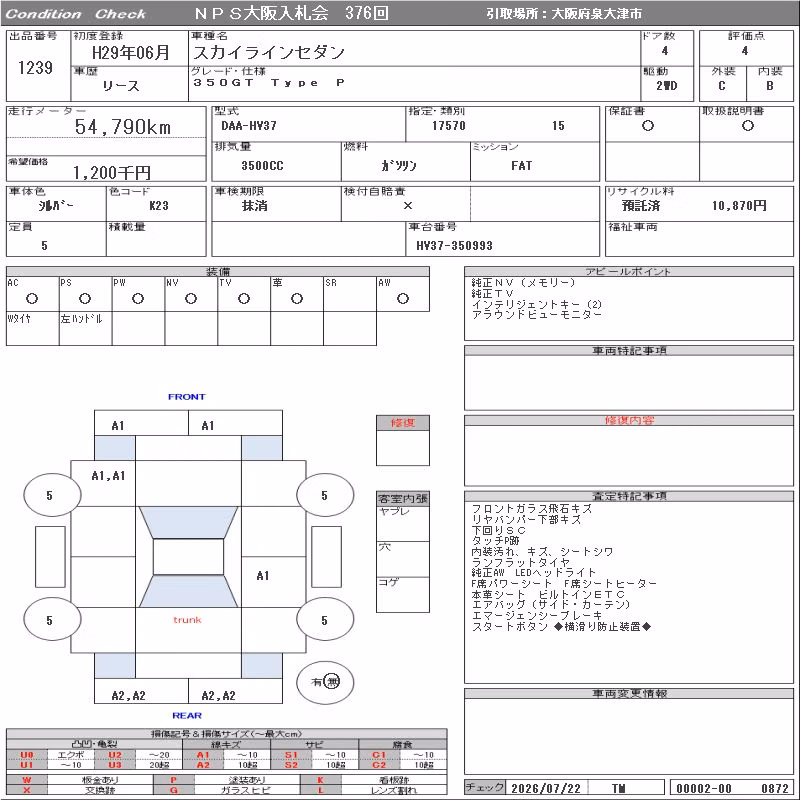Click the 客室内張 header box
The width and height of the screenshot is (800, 800).
pyautogui.click(x=403, y=499)
